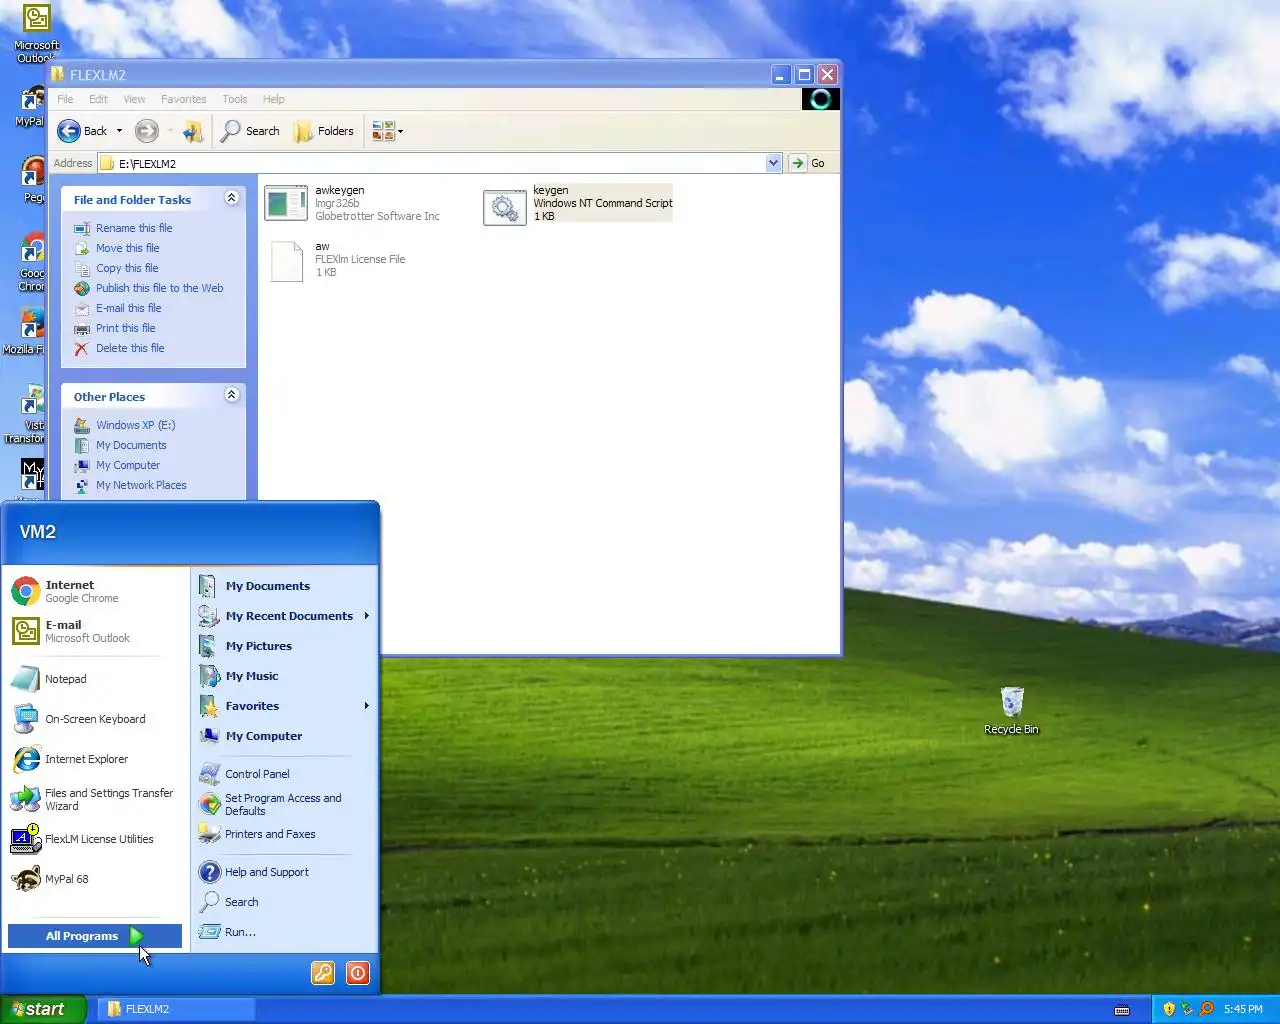Viewport: 1280px width, 1024px height.
Task: Click Publish this file to the Web
Action: pos(160,288)
